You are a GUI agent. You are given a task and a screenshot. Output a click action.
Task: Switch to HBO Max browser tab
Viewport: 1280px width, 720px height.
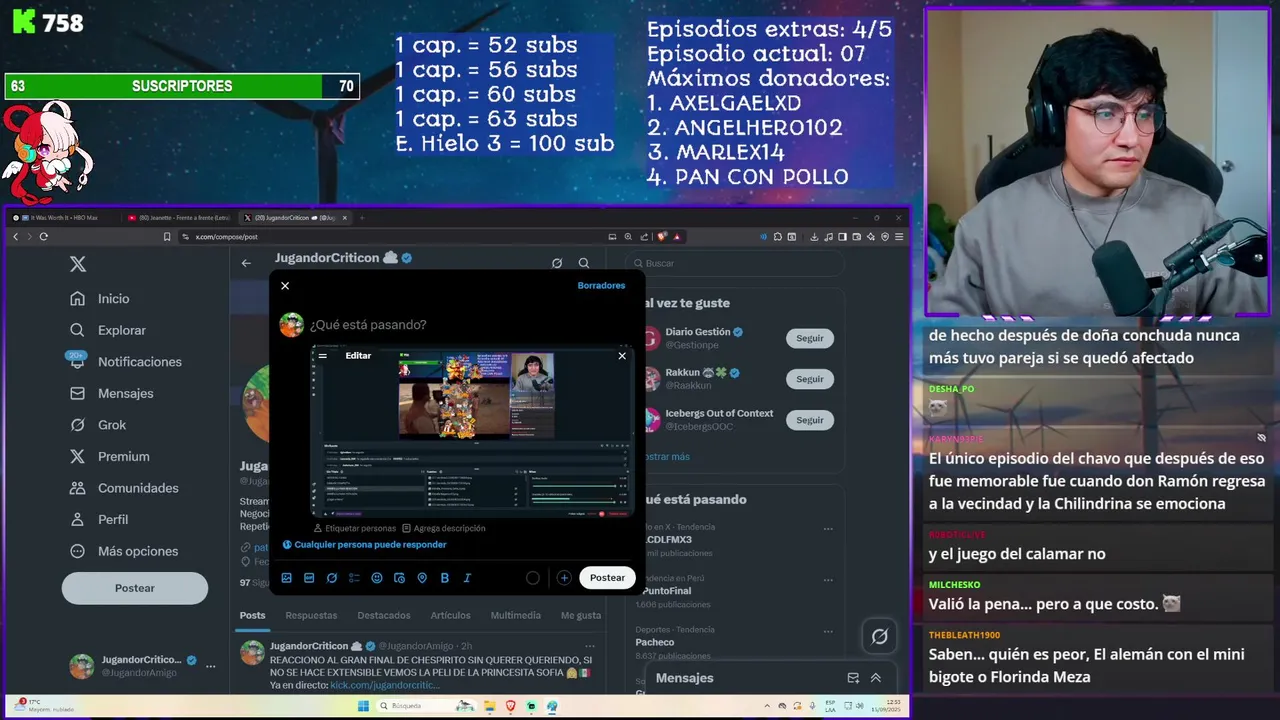(x=62, y=218)
